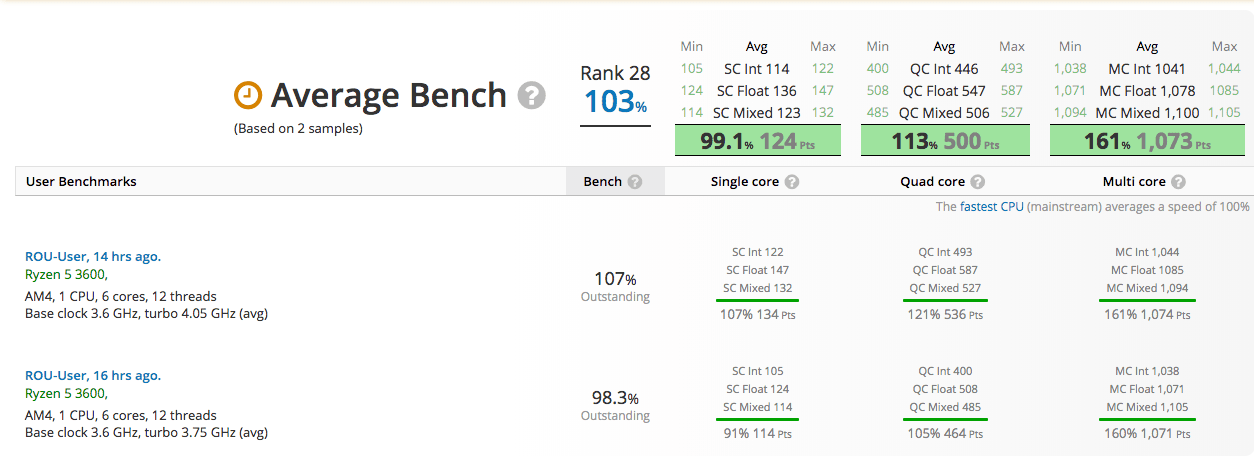Select the green 113% 500 Pts quad-core box

point(945,141)
